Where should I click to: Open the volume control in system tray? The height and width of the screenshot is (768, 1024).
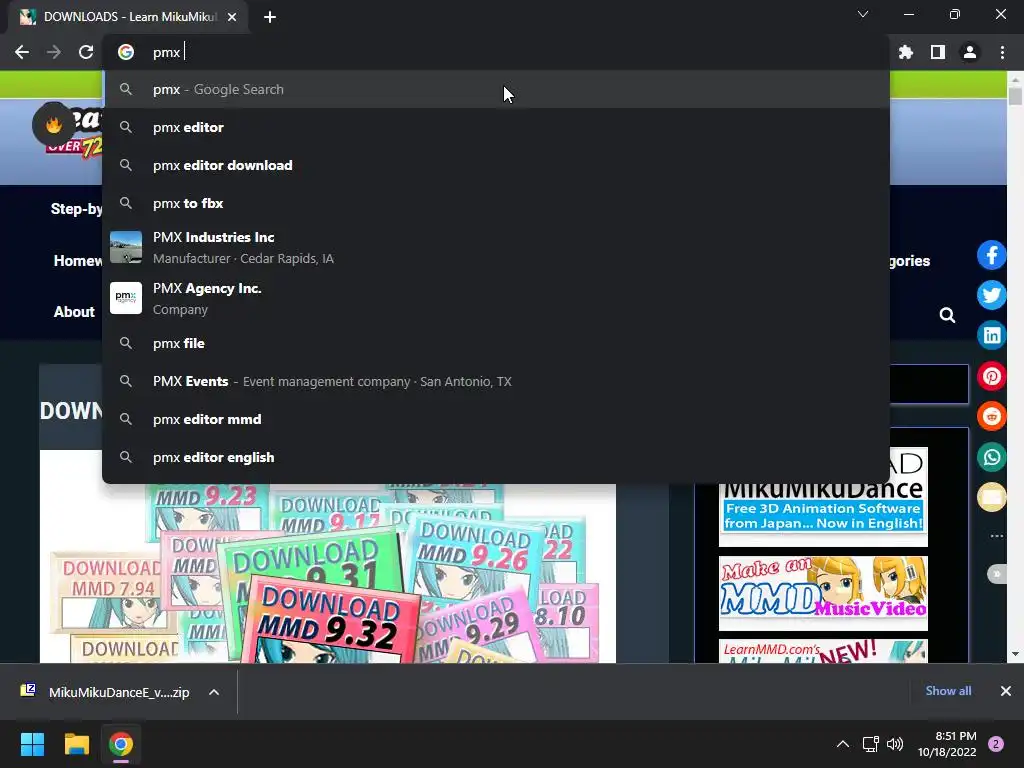coord(895,744)
